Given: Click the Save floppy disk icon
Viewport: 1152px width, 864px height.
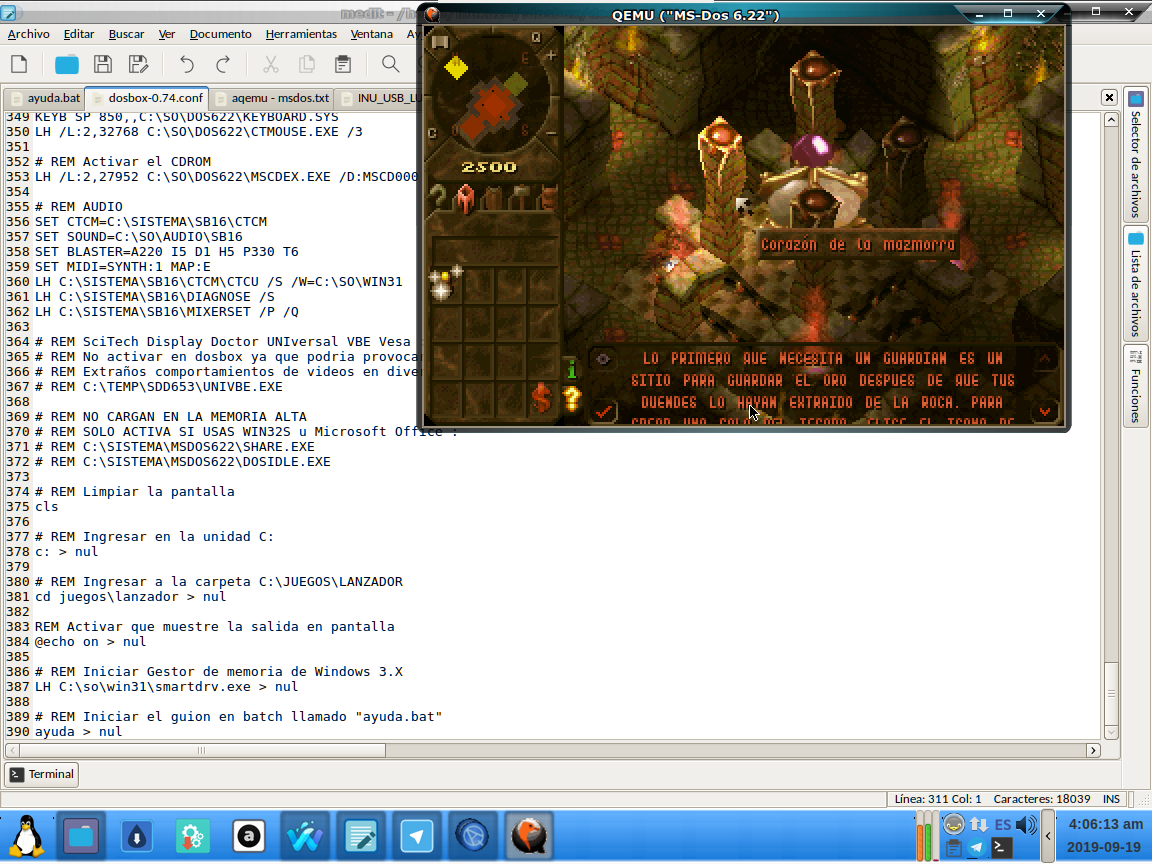Looking at the screenshot, I should pyautogui.click(x=103, y=65).
